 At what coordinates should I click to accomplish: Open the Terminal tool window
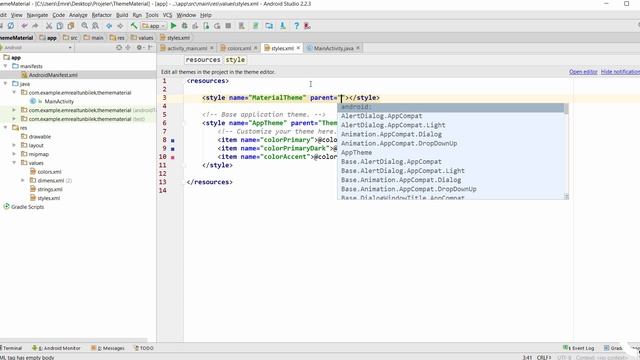pos(11,348)
